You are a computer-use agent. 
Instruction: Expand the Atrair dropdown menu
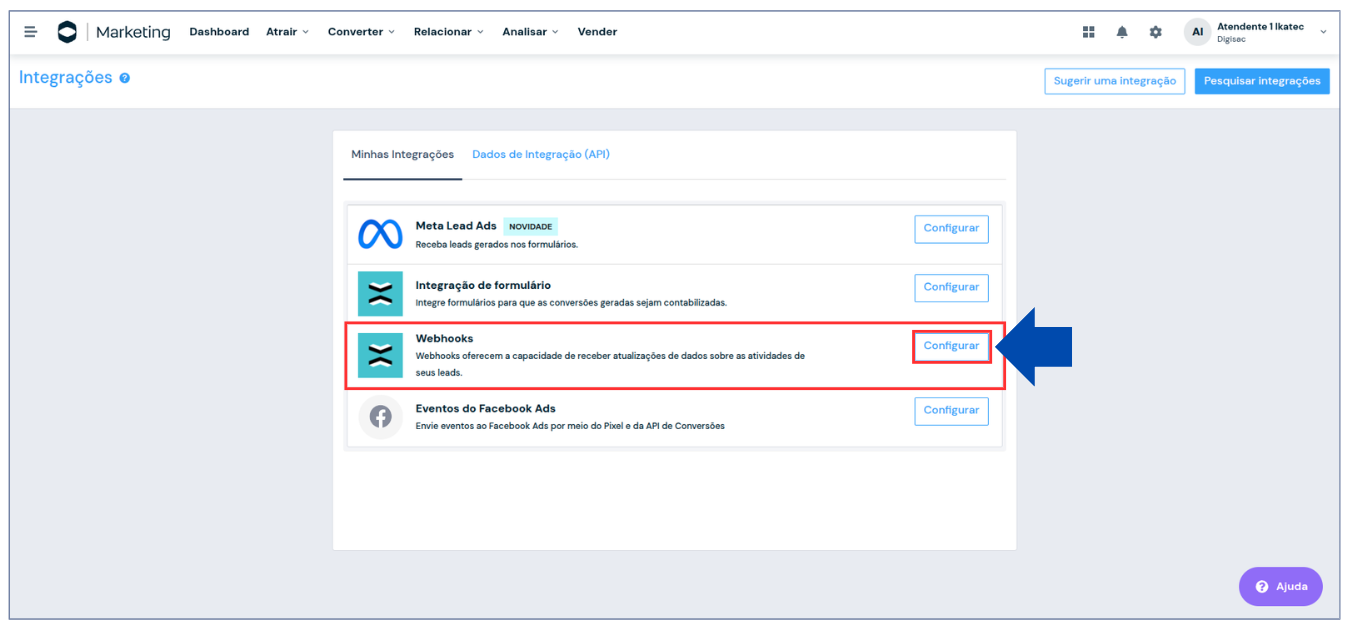pyautogui.click(x=287, y=32)
